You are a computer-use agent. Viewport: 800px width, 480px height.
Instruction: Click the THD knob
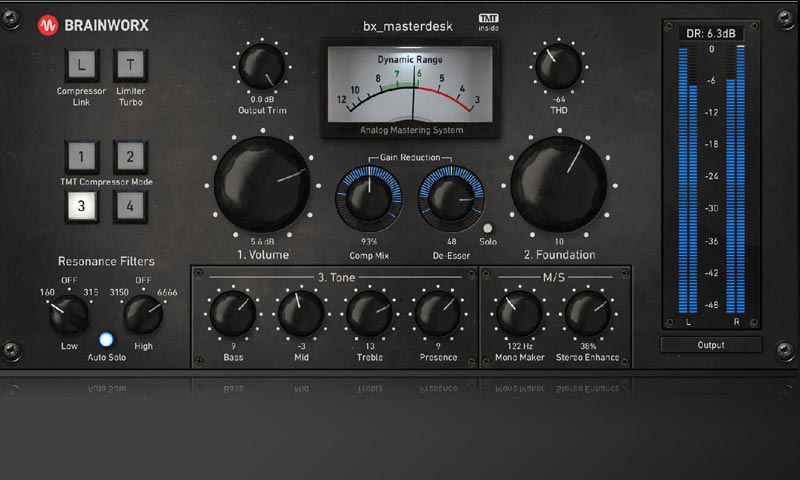[559, 66]
